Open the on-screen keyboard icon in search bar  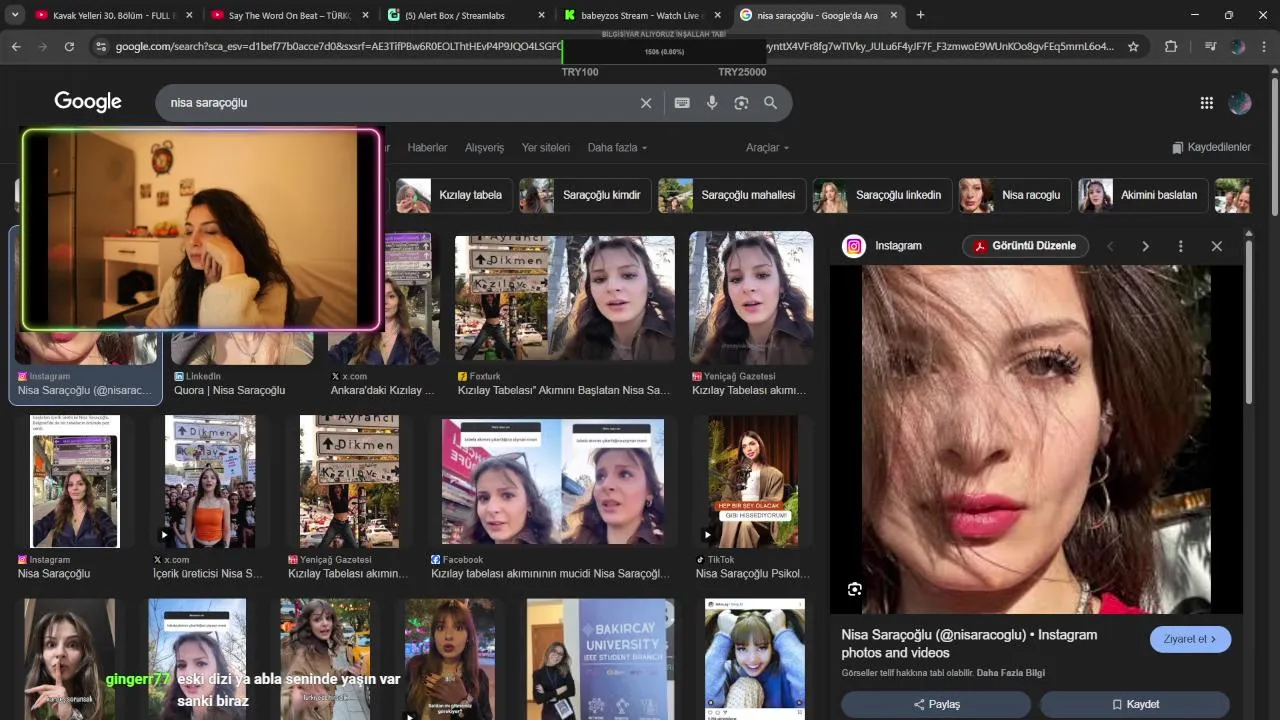(682, 103)
